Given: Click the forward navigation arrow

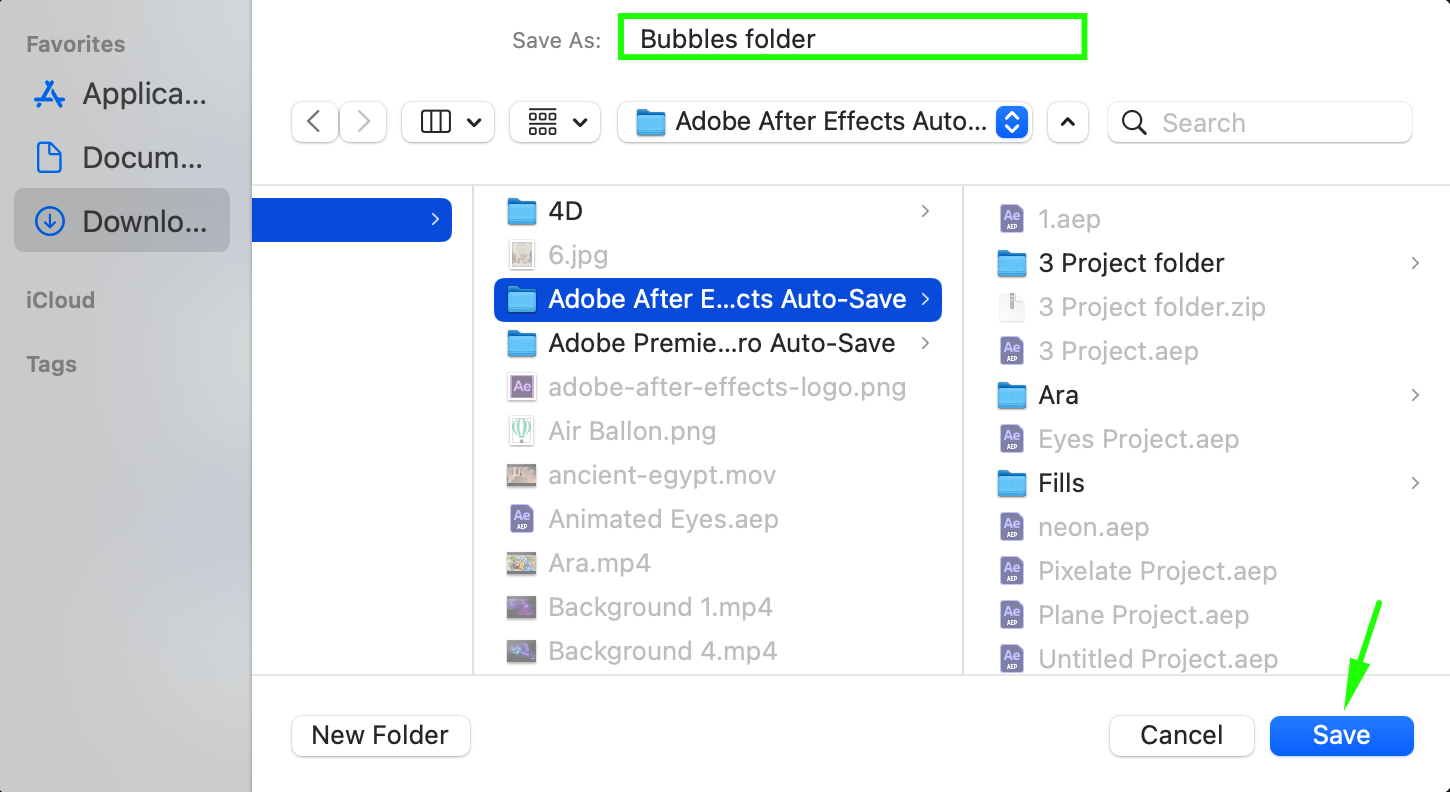Looking at the screenshot, I should coord(363,122).
